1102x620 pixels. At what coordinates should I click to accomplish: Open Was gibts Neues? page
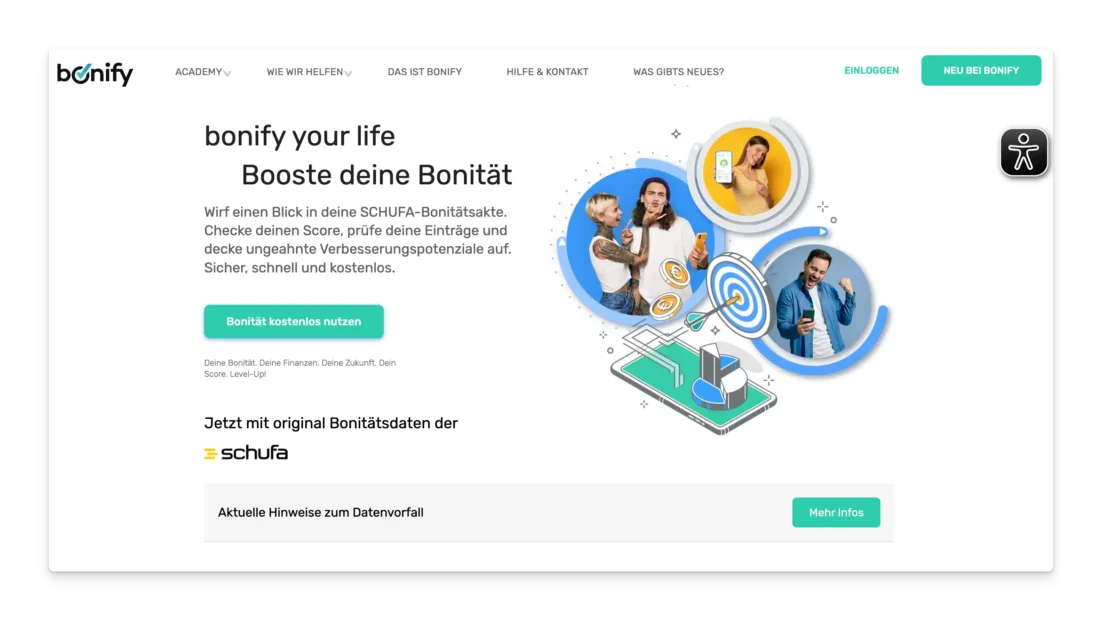pyautogui.click(x=678, y=72)
